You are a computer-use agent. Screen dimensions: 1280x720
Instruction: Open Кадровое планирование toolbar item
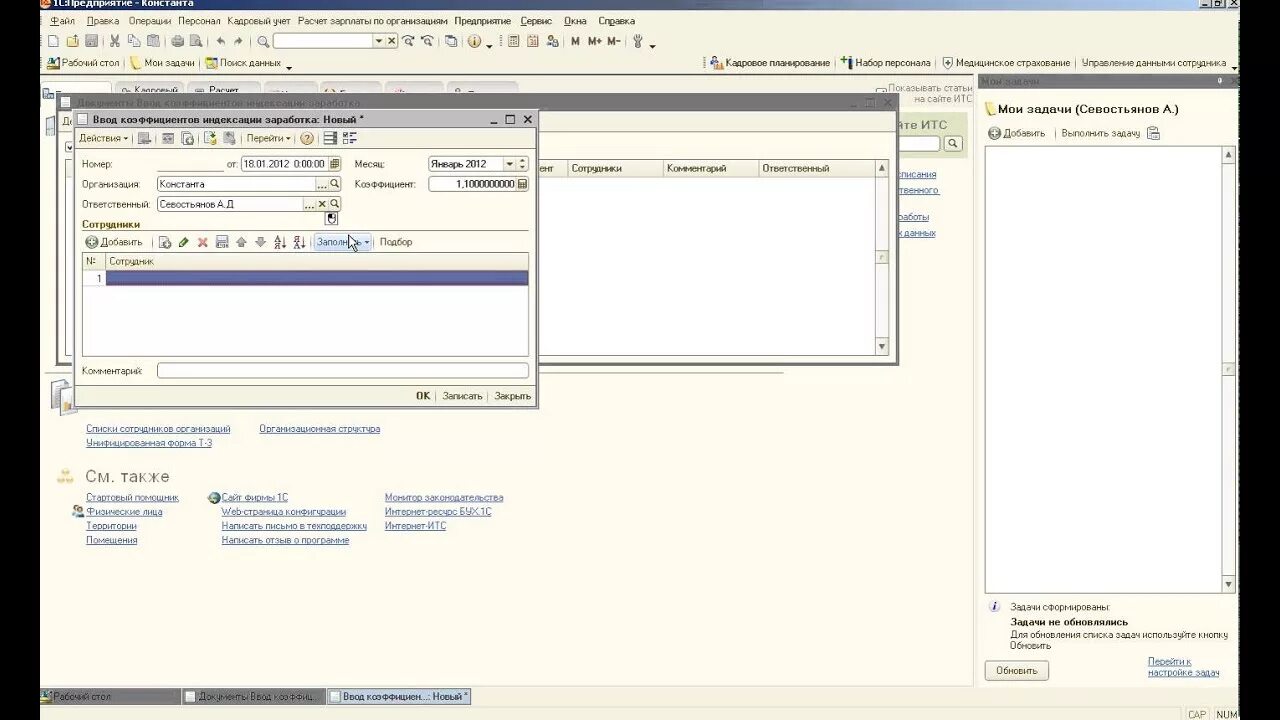coord(770,63)
